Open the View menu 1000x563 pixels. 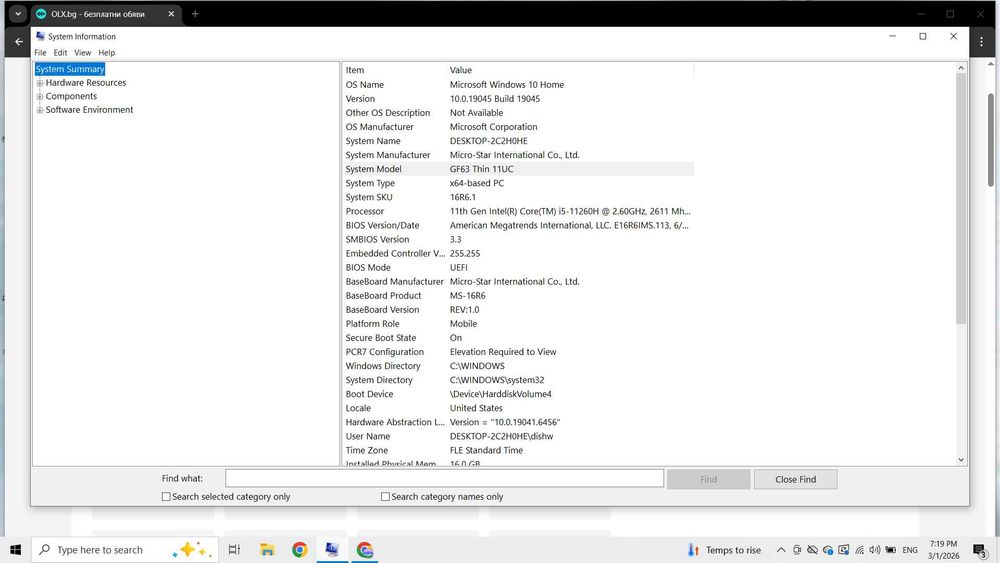82,53
